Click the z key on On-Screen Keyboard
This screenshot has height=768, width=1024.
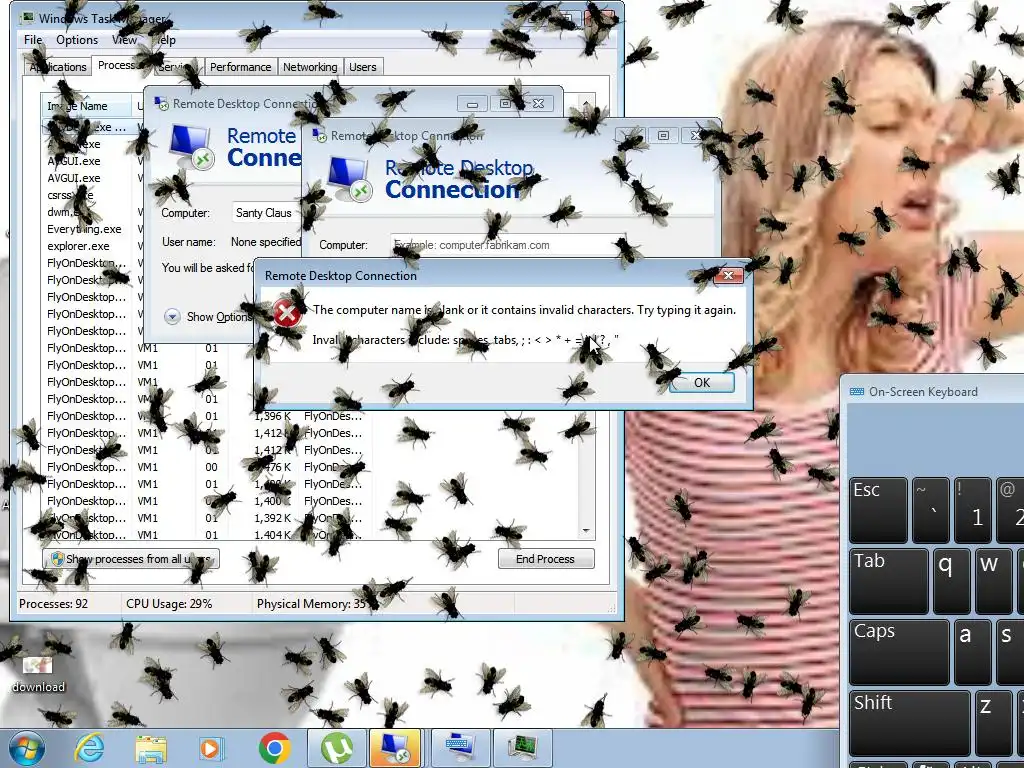click(x=993, y=723)
